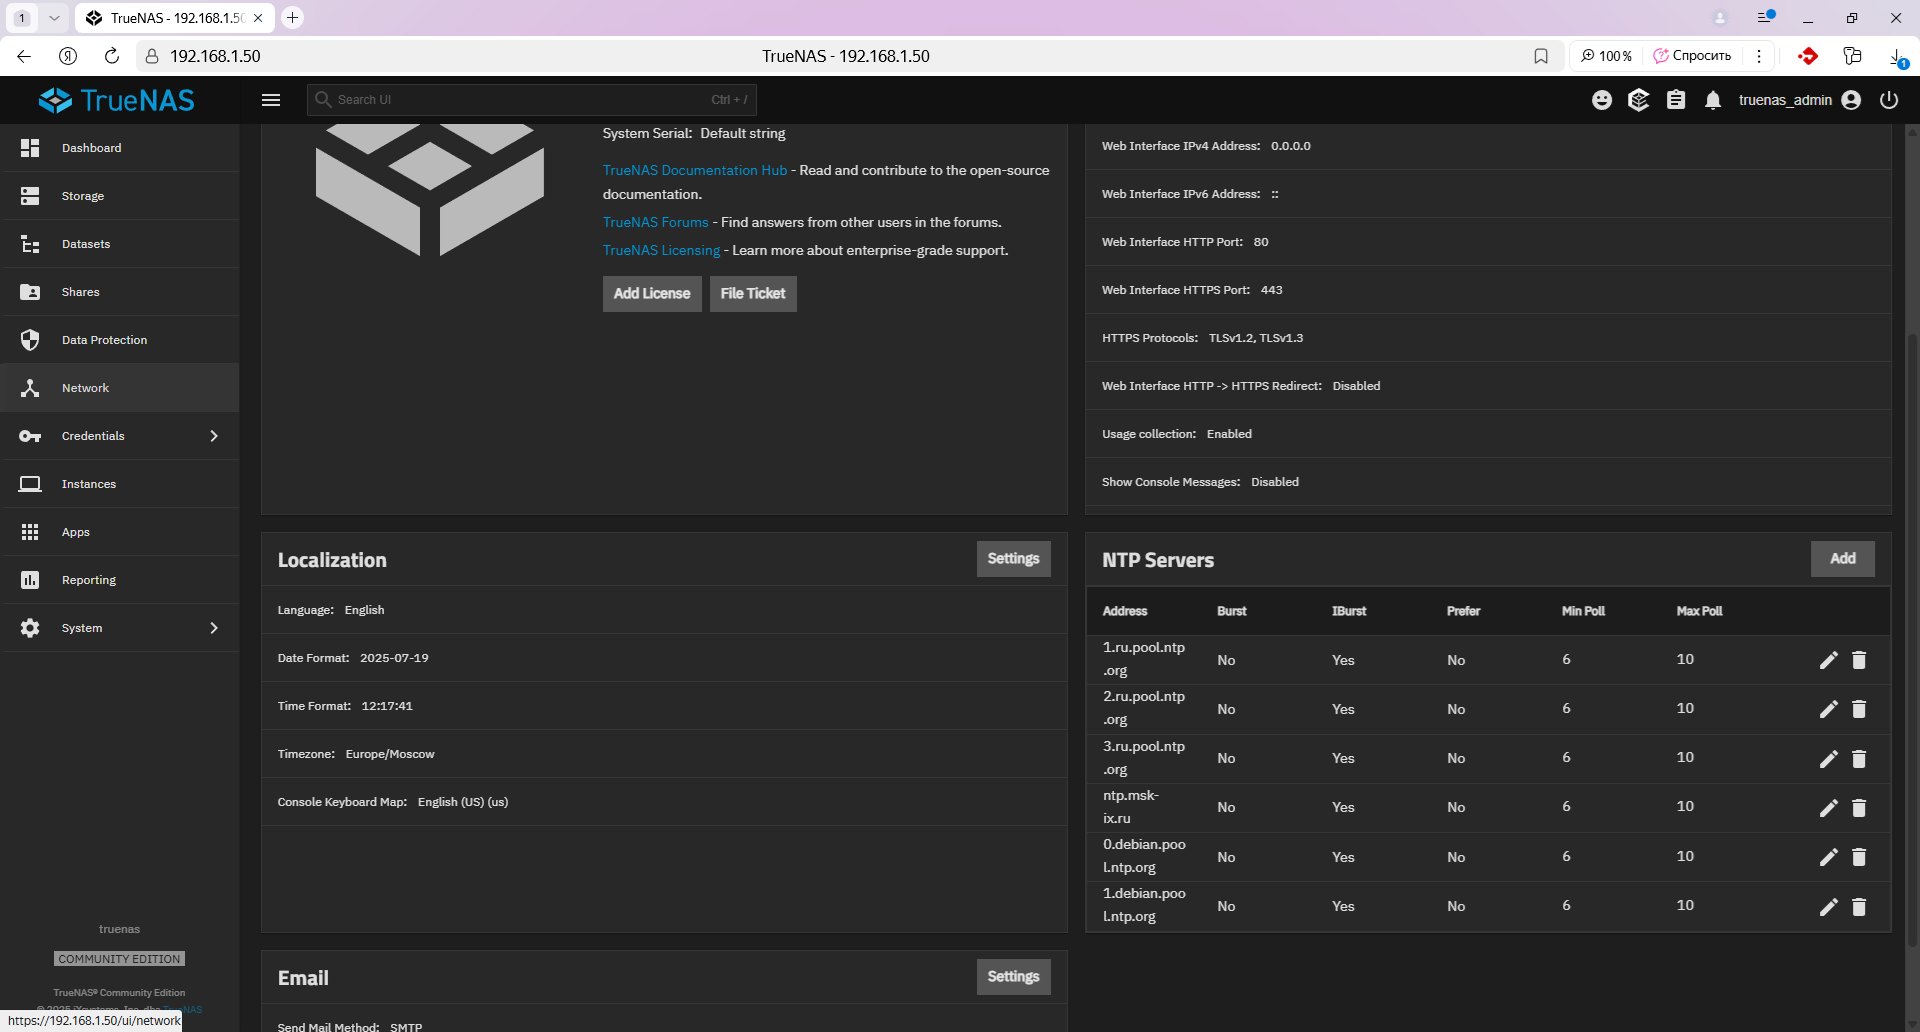The image size is (1920, 1032).
Task: Open TrueNAS Forums link
Action: tap(655, 223)
